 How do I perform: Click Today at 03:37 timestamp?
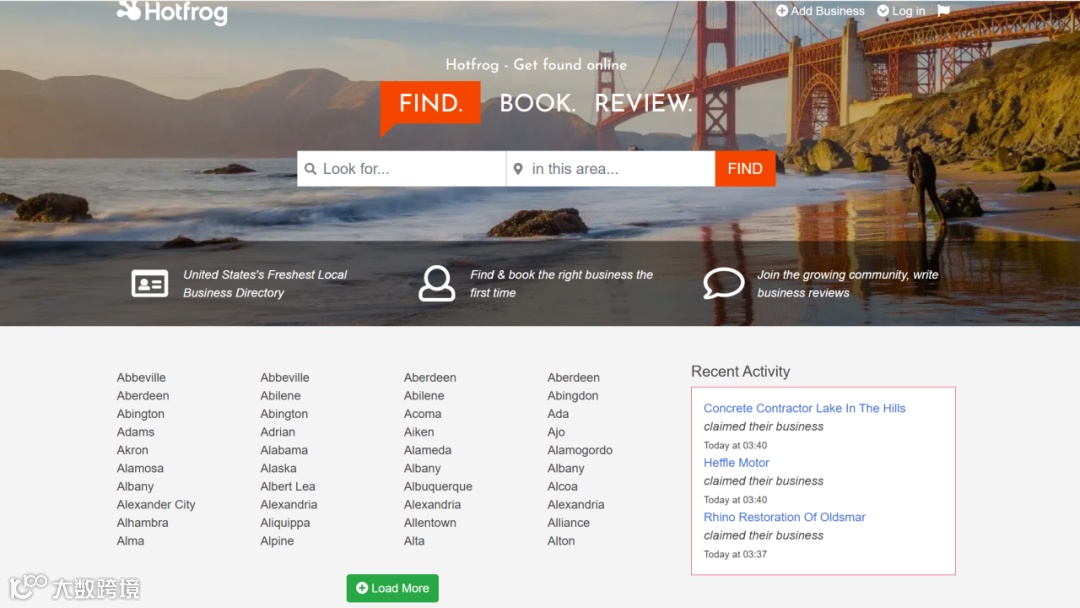point(735,554)
